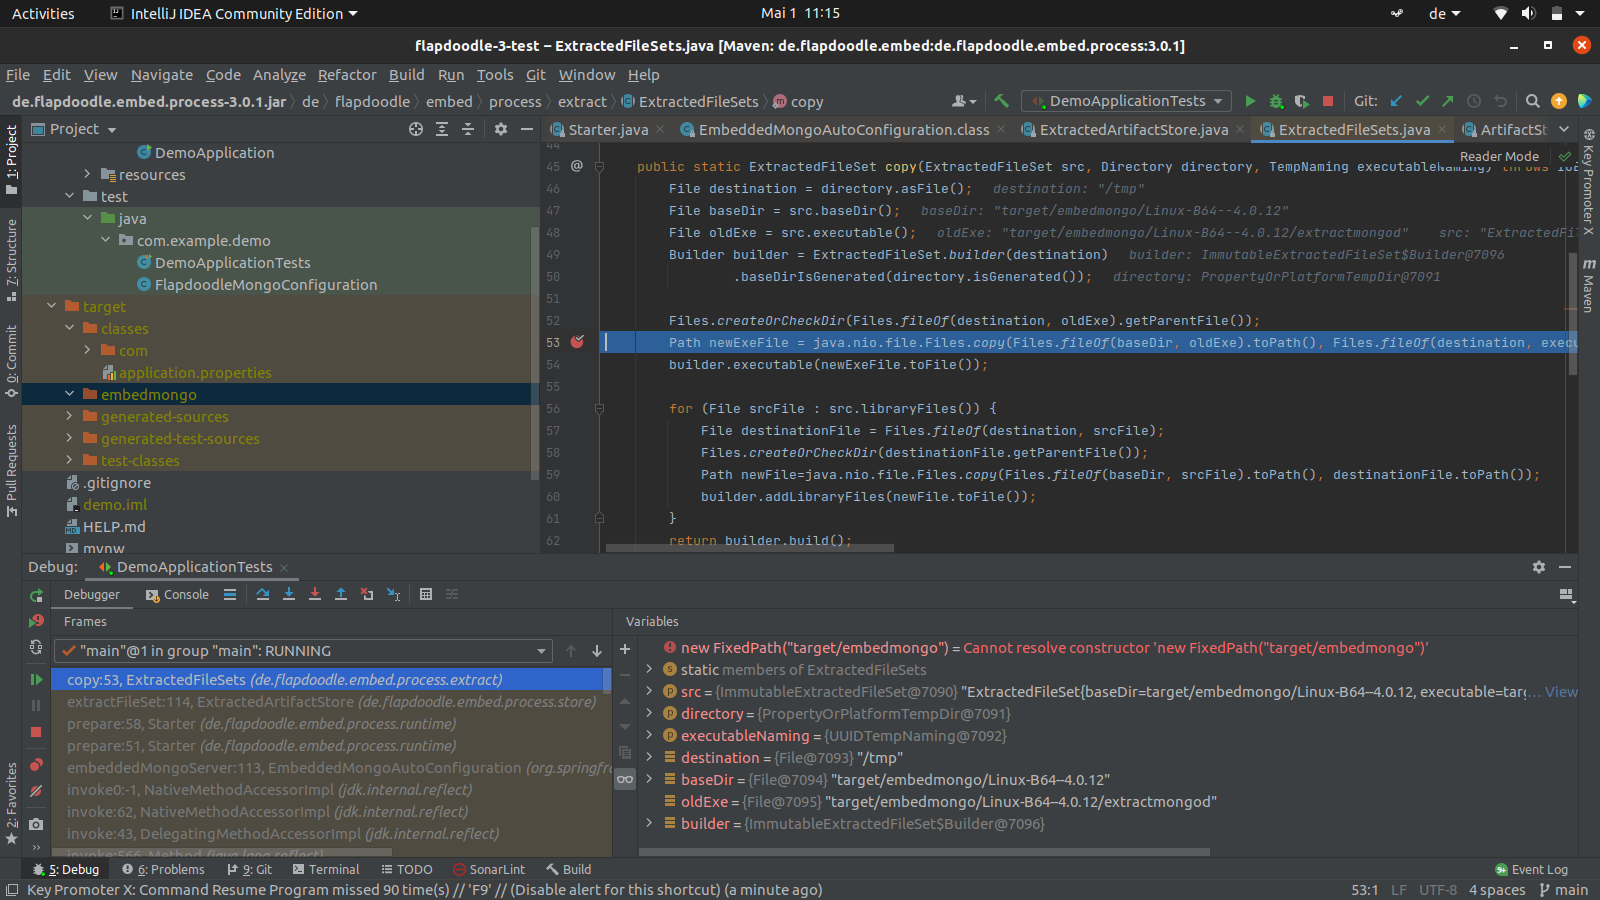This screenshot has height=900, width=1600.
Task: Toggle breakpoint on line 53
Action: point(577,342)
